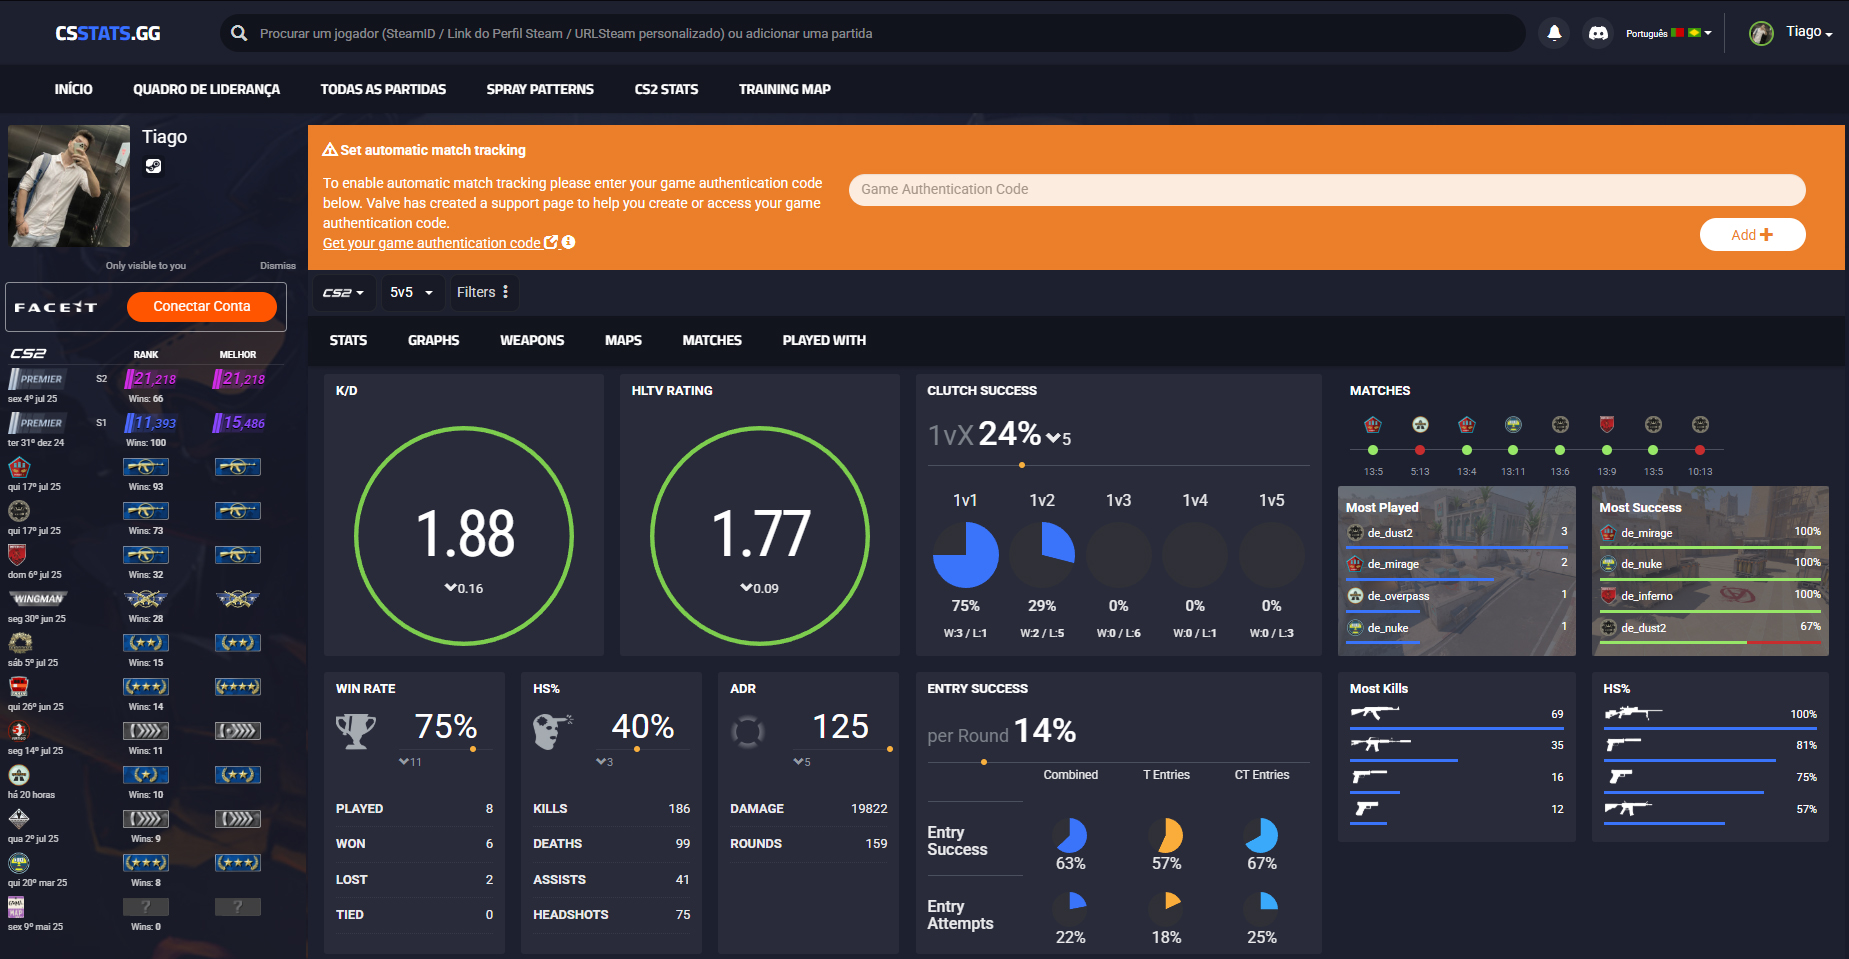Click the Wingman badge in the sidebar
Image resolution: width=1849 pixels, height=959 pixels.
pos(38,599)
